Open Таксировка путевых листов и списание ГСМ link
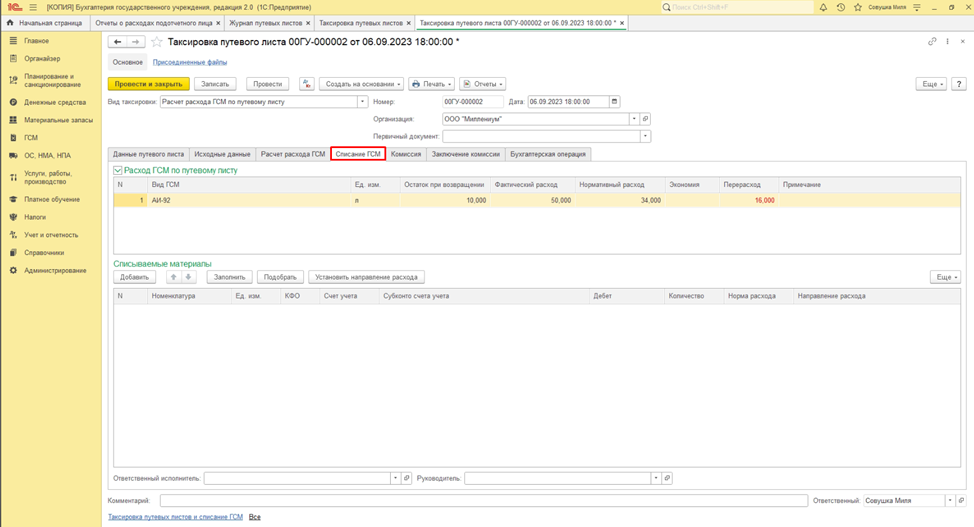 pos(176,517)
